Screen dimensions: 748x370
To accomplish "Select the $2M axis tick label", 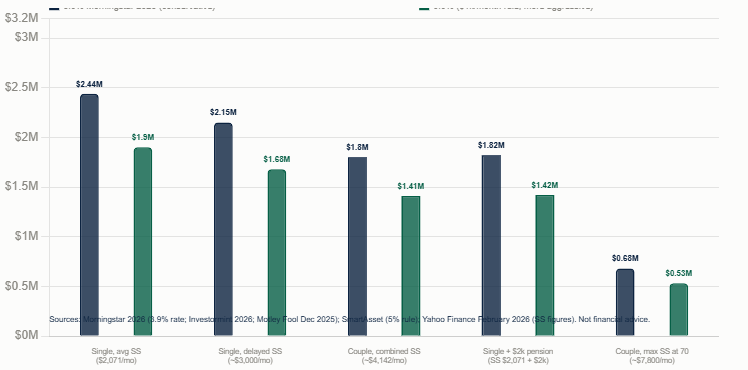I will pos(27,137).
